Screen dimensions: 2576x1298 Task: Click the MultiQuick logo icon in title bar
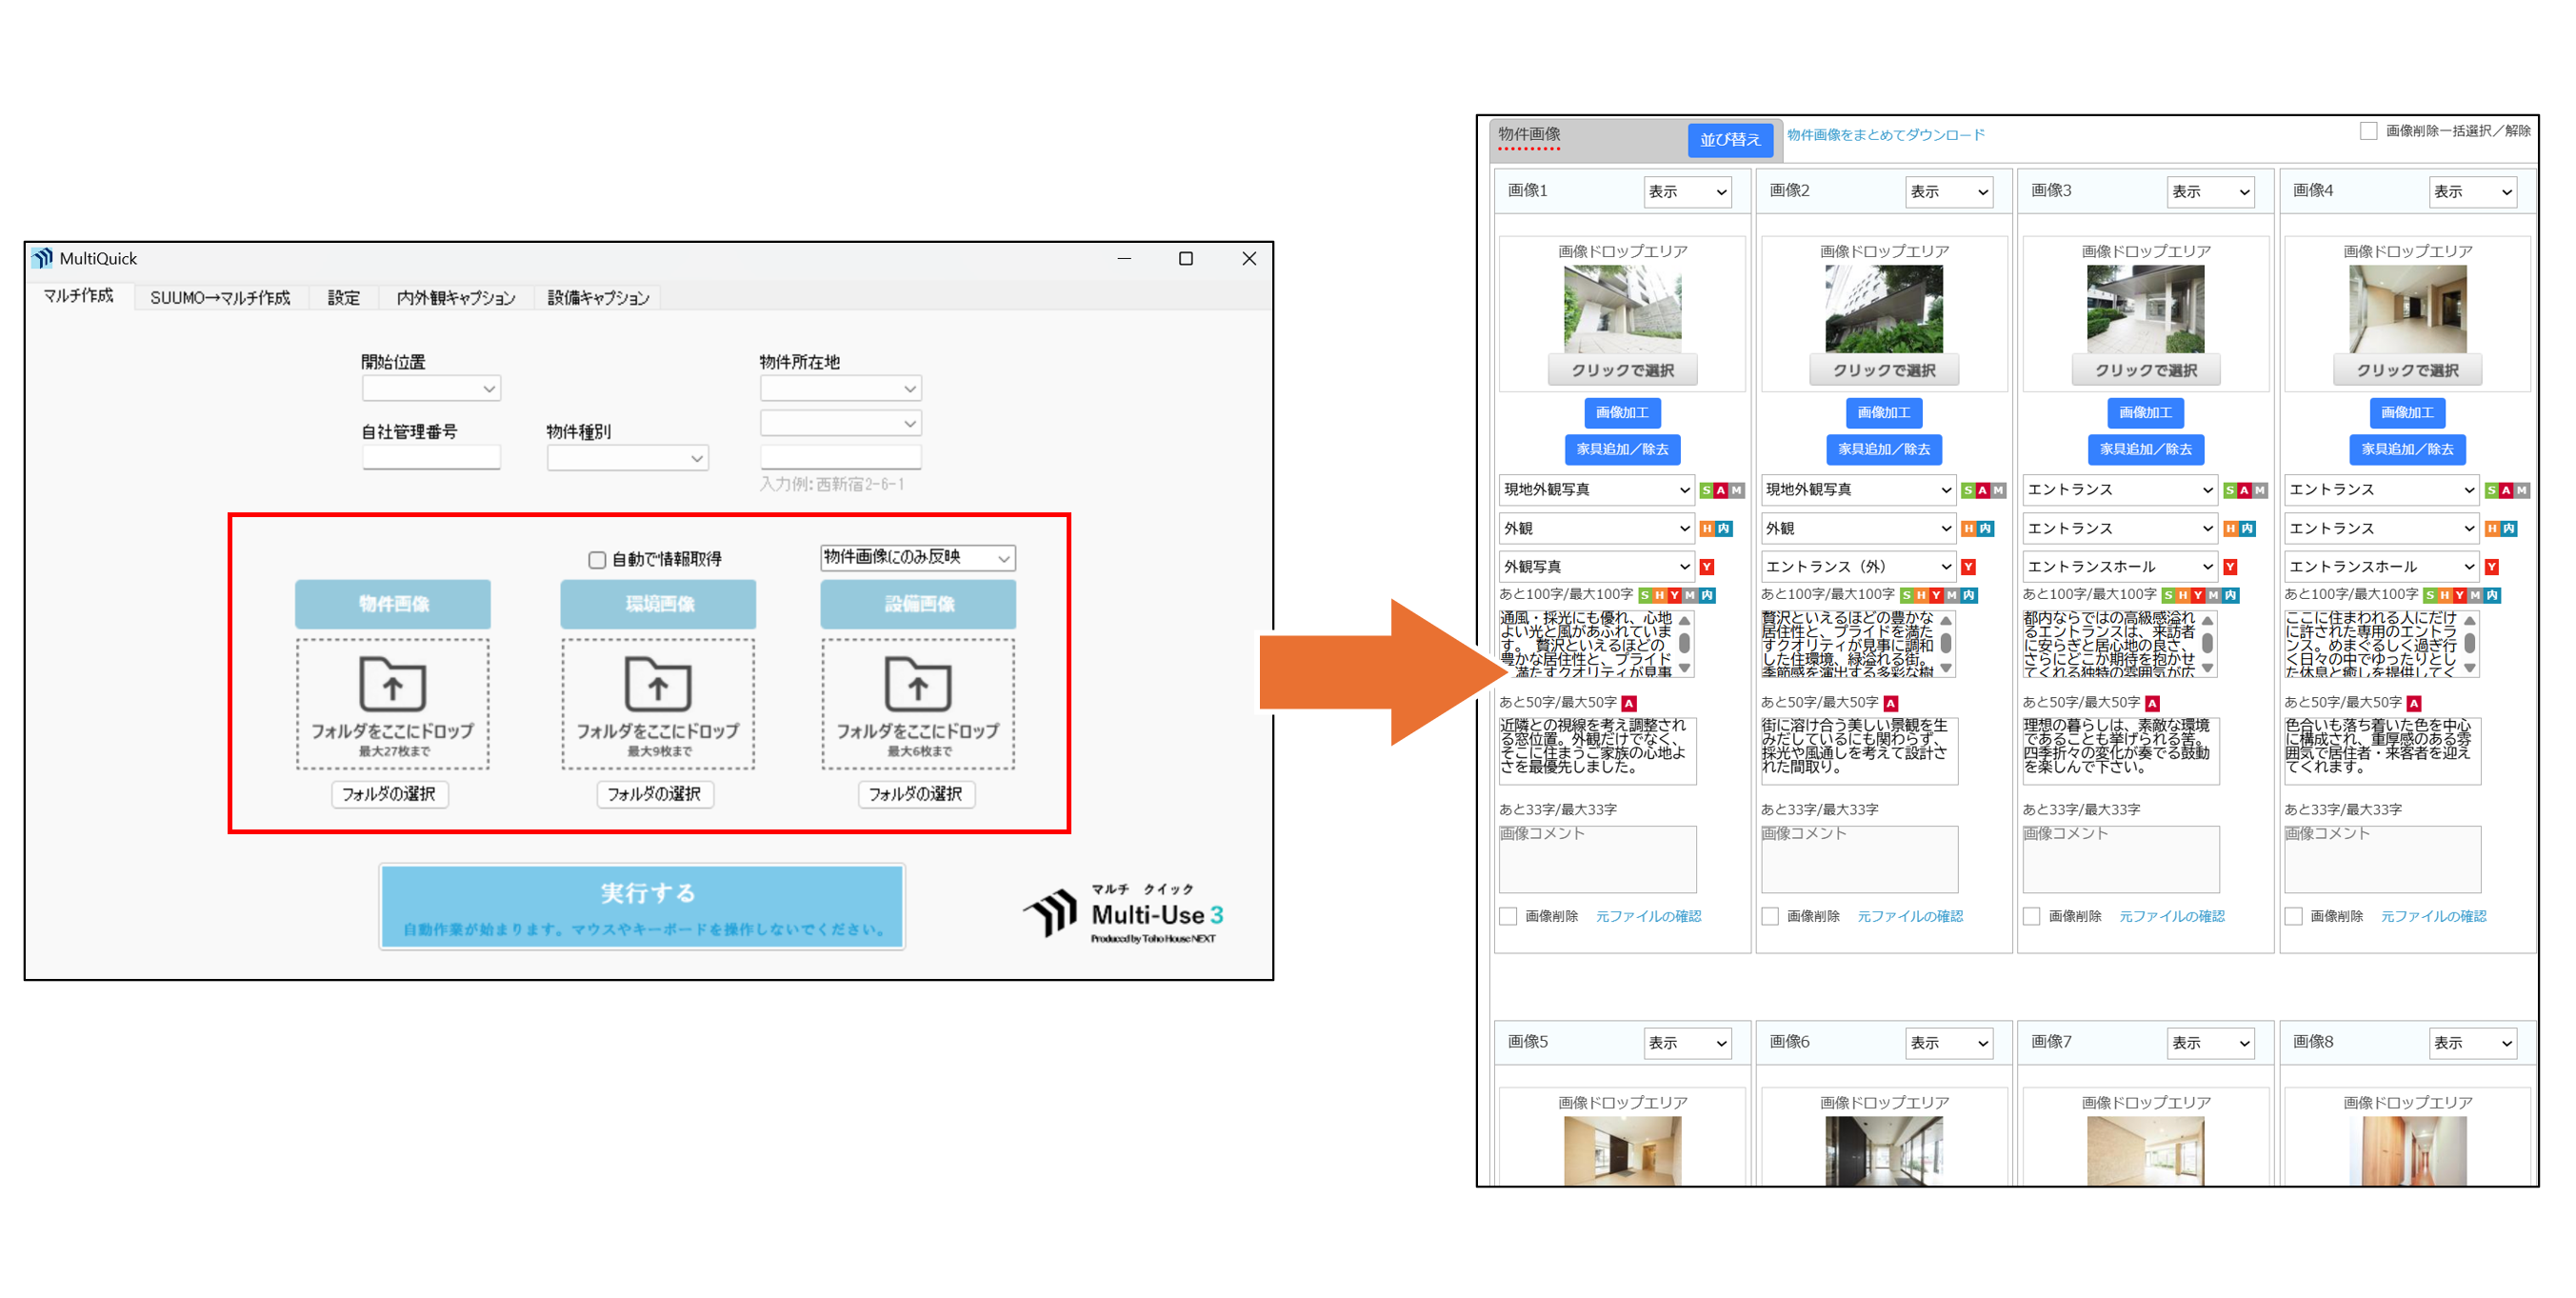(41, 258)
